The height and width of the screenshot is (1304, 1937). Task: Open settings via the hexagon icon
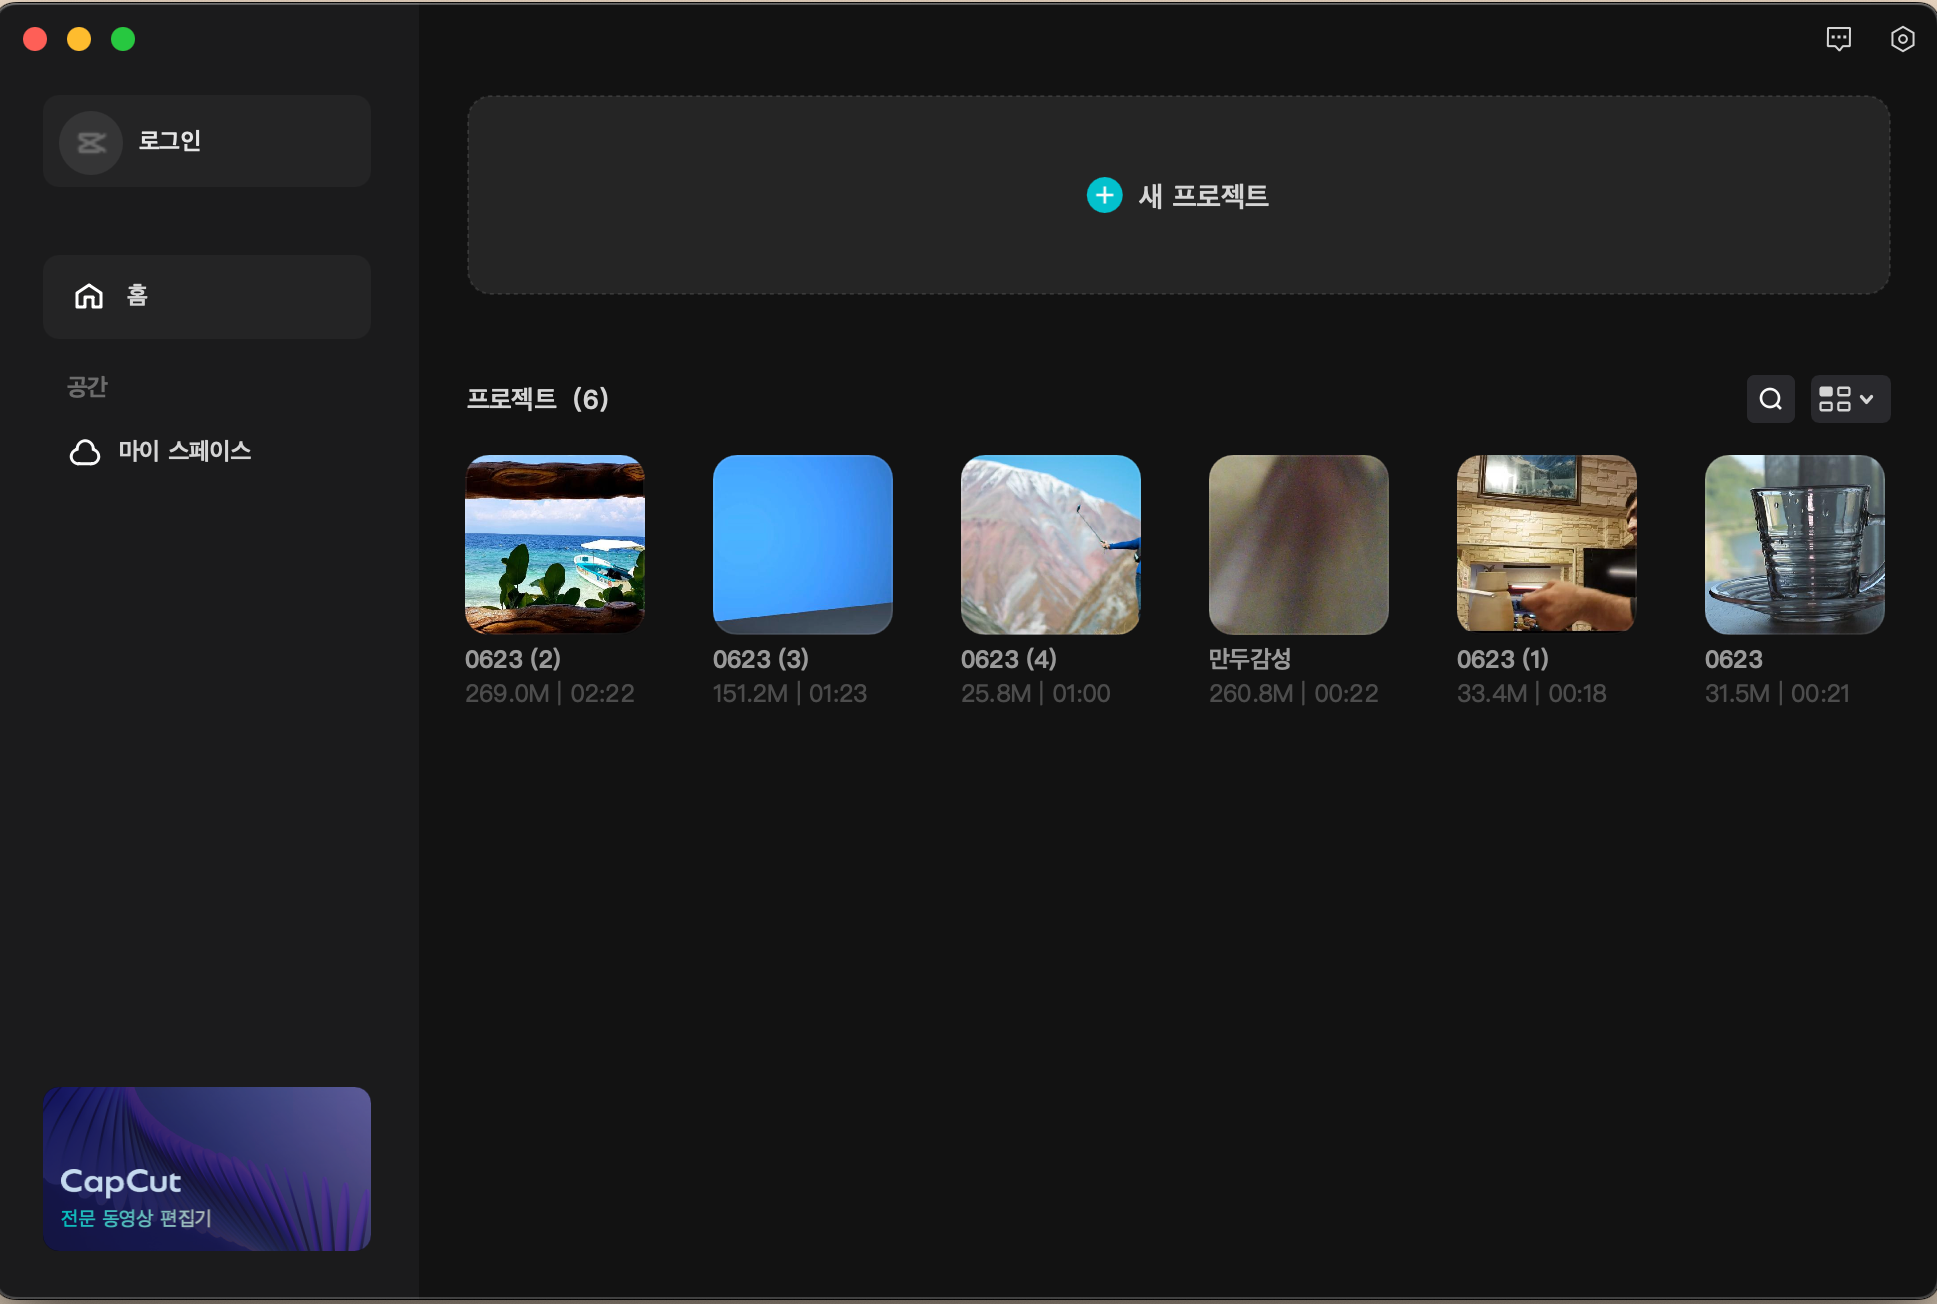tap(1902, 39)
